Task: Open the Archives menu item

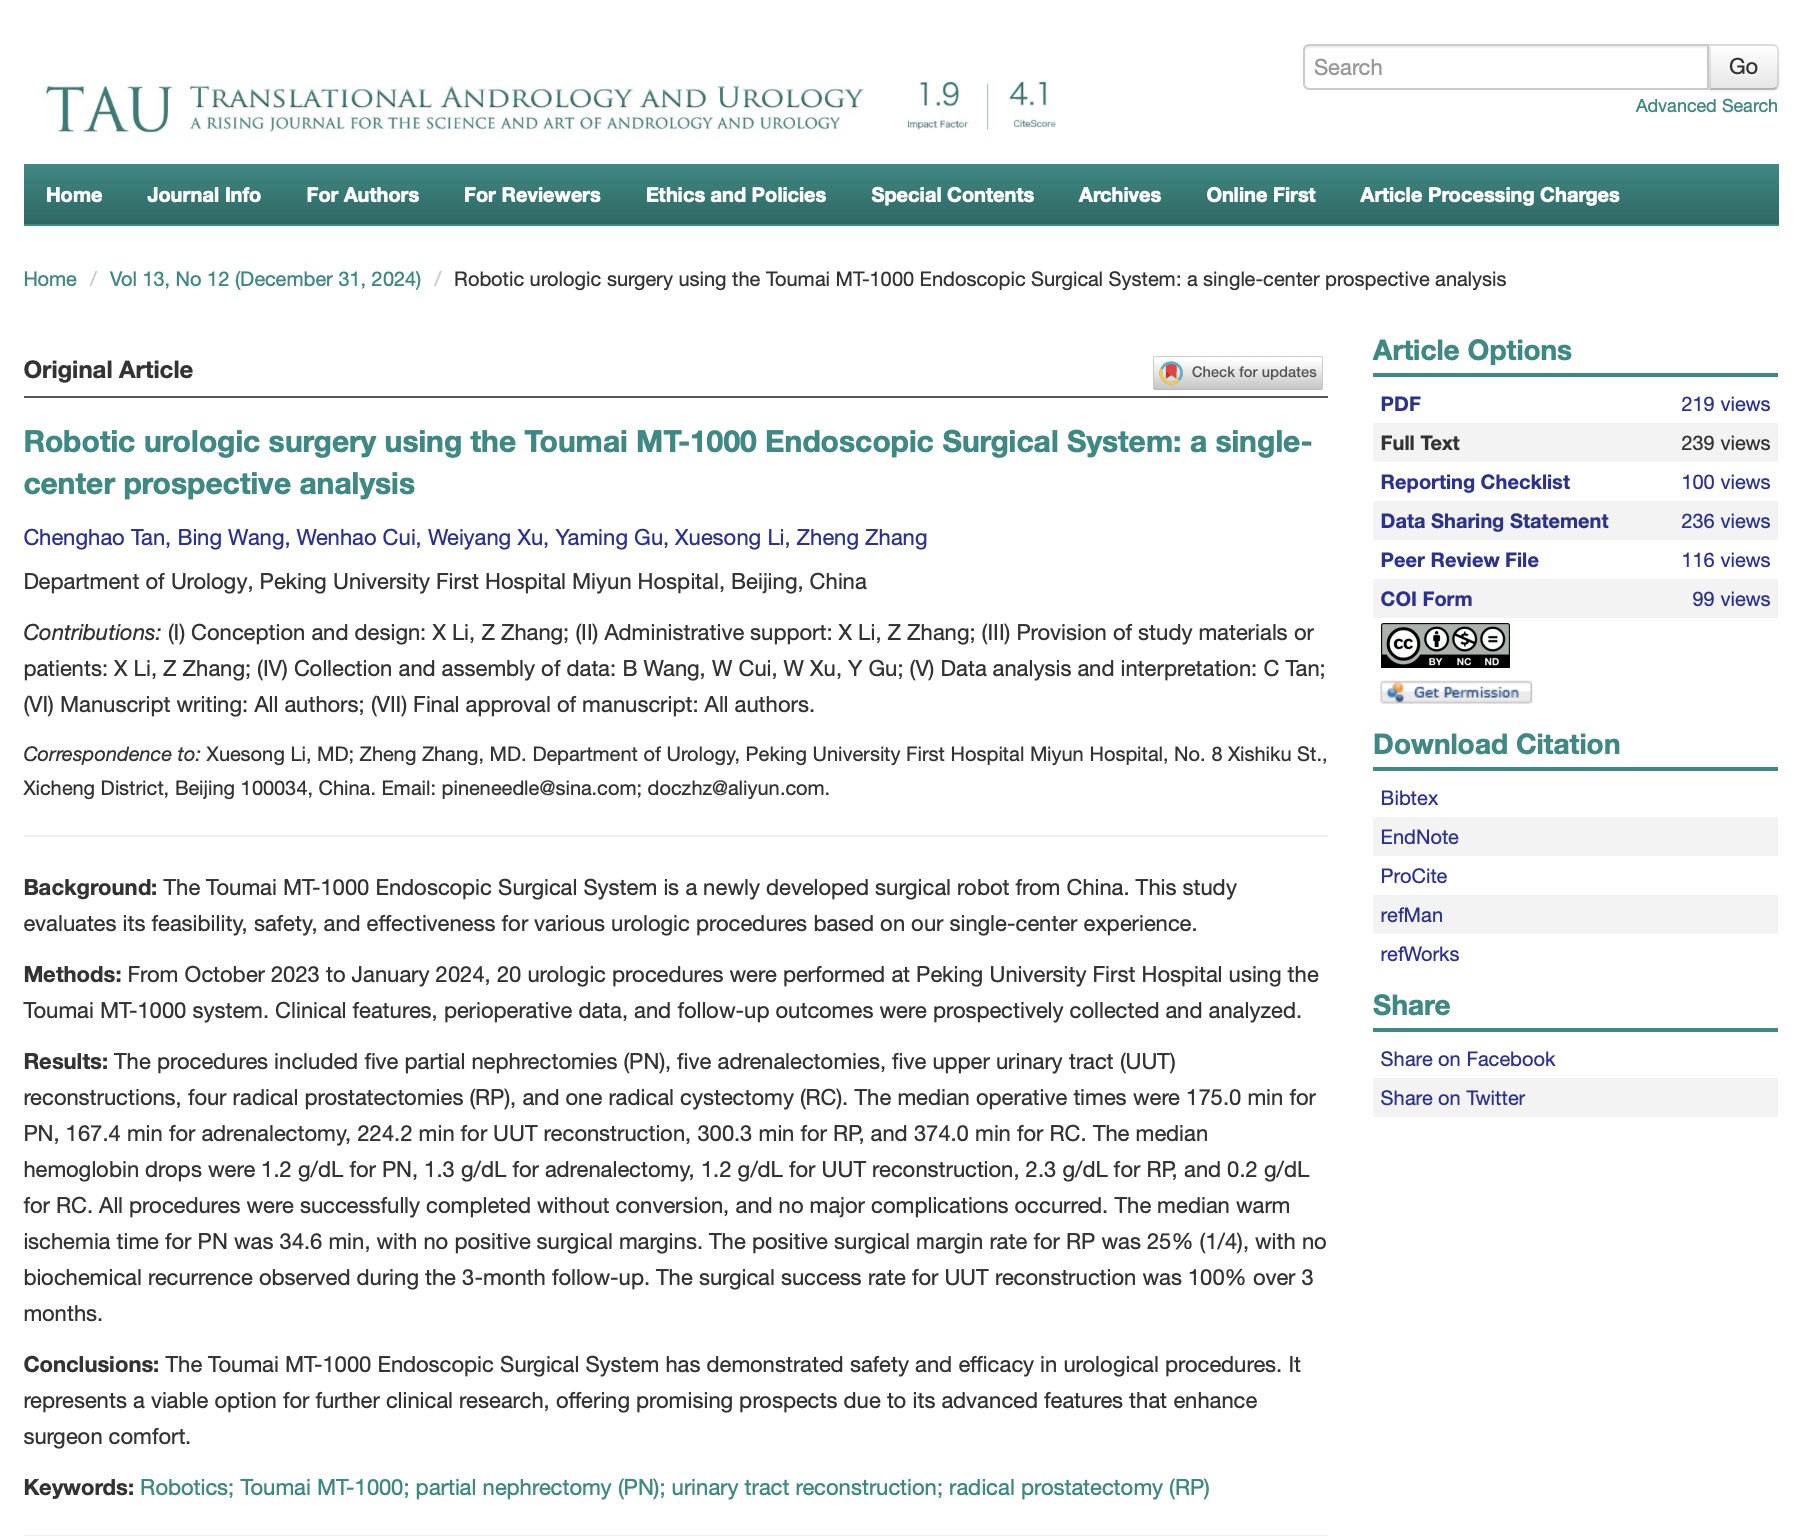Action: pyautogui.click(x=1119, y=195)
